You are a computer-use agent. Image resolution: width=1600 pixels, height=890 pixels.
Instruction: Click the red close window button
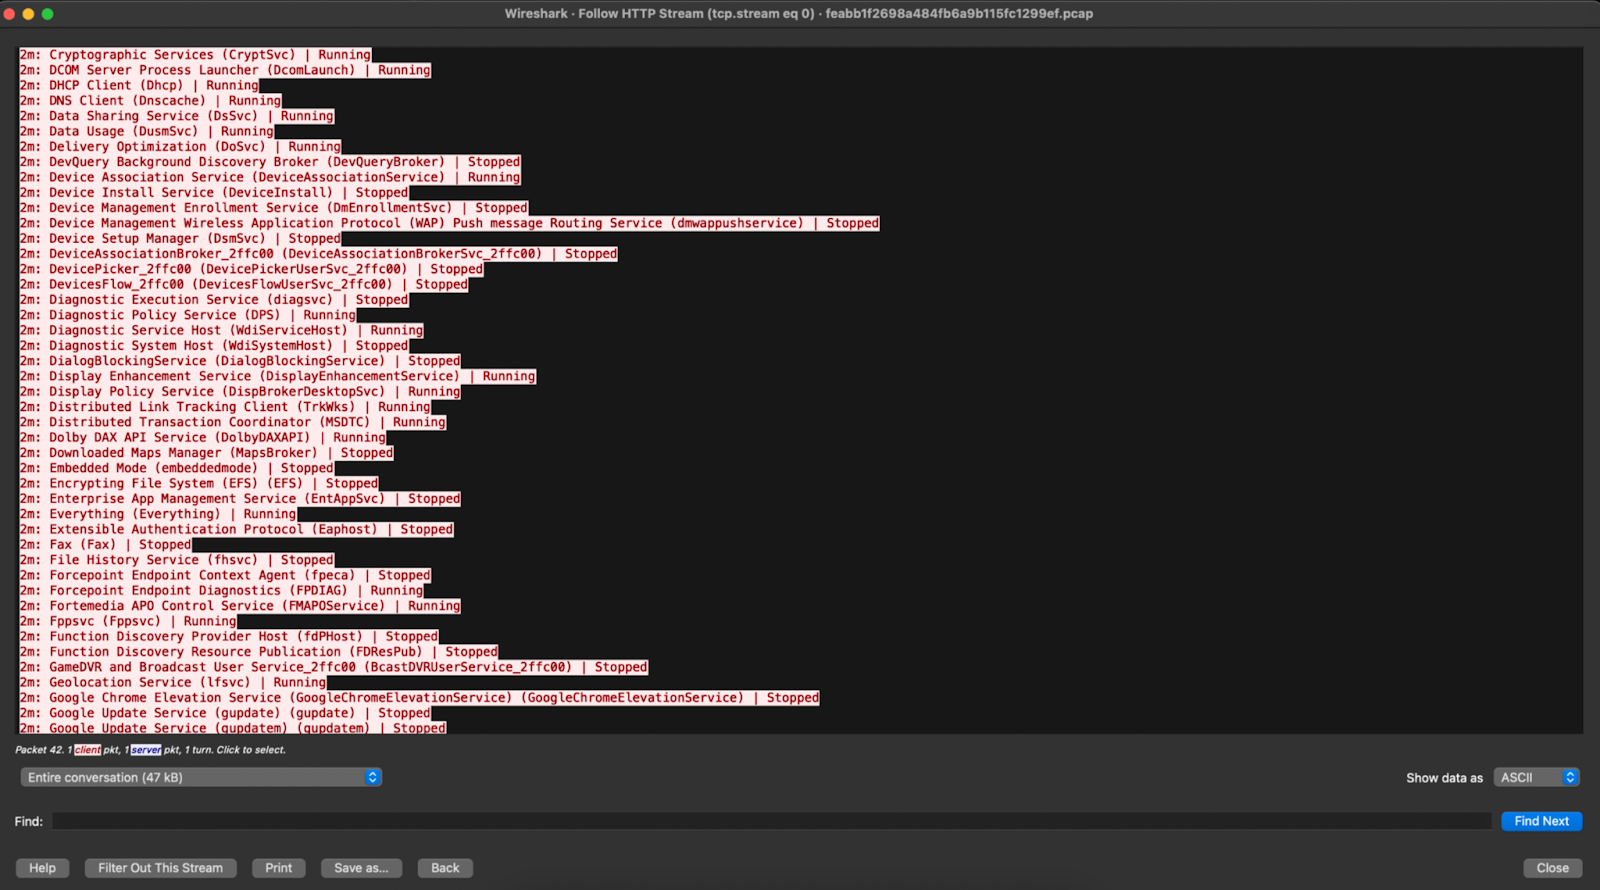coord(10,14)
